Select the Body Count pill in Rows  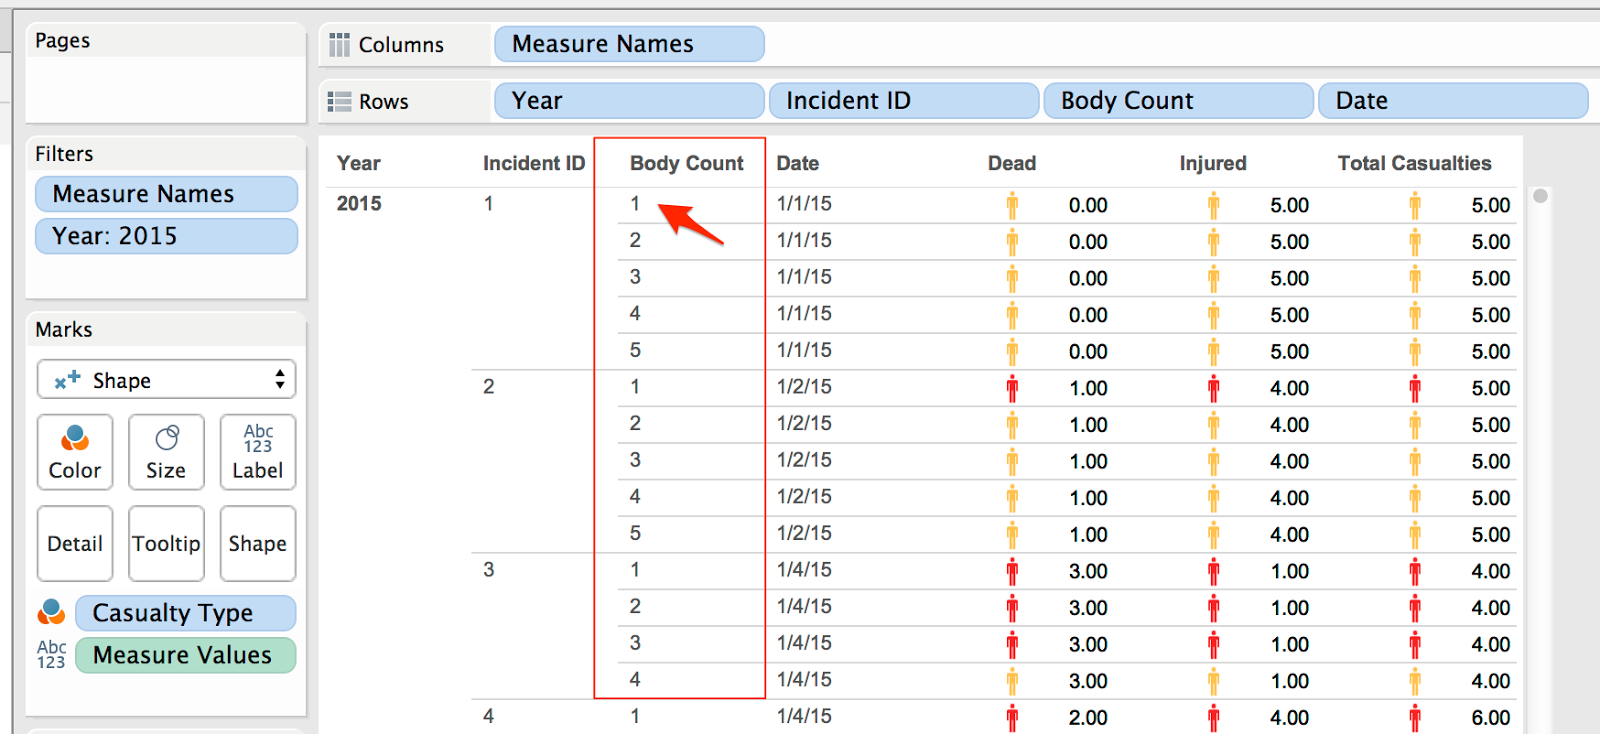click(x=1178, y=101)
